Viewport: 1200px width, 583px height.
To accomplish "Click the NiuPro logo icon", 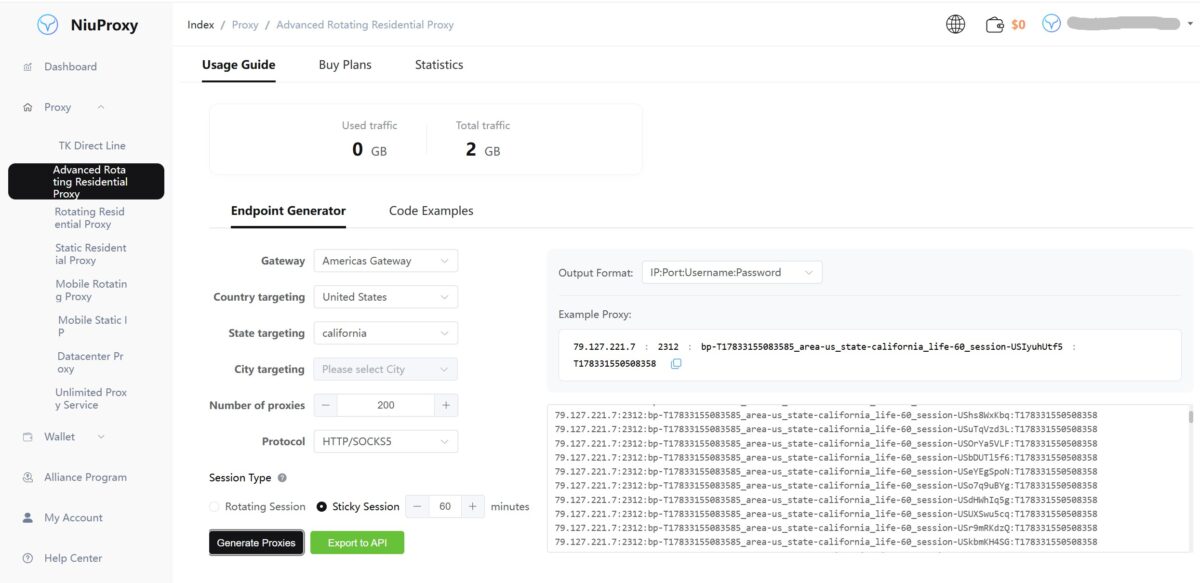I will pos(47,25).
